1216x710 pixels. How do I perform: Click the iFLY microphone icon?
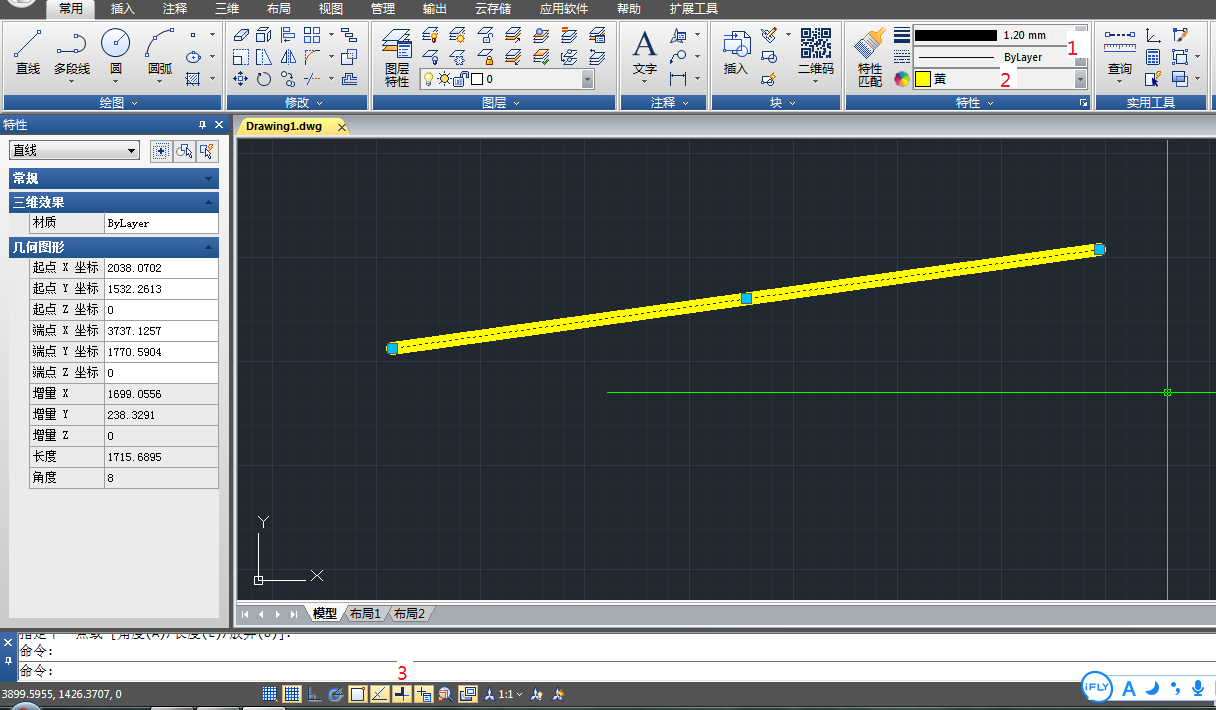[1197, 688]
